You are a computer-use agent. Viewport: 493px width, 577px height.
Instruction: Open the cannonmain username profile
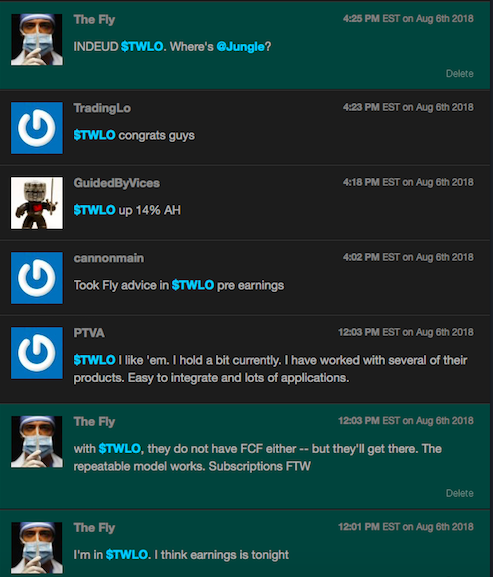(109, 258)
